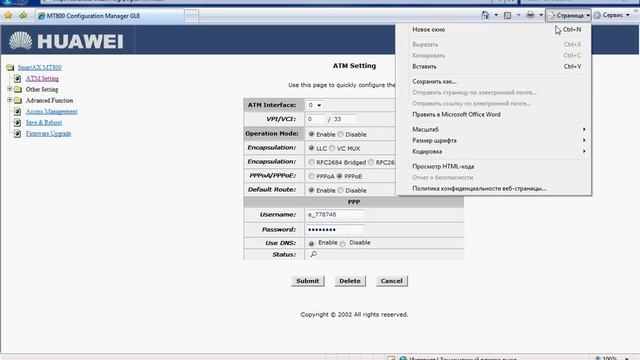Screen dimensions: 640x360
Task: Click the VCI field containing 33
Action: [x=344, y=119]
